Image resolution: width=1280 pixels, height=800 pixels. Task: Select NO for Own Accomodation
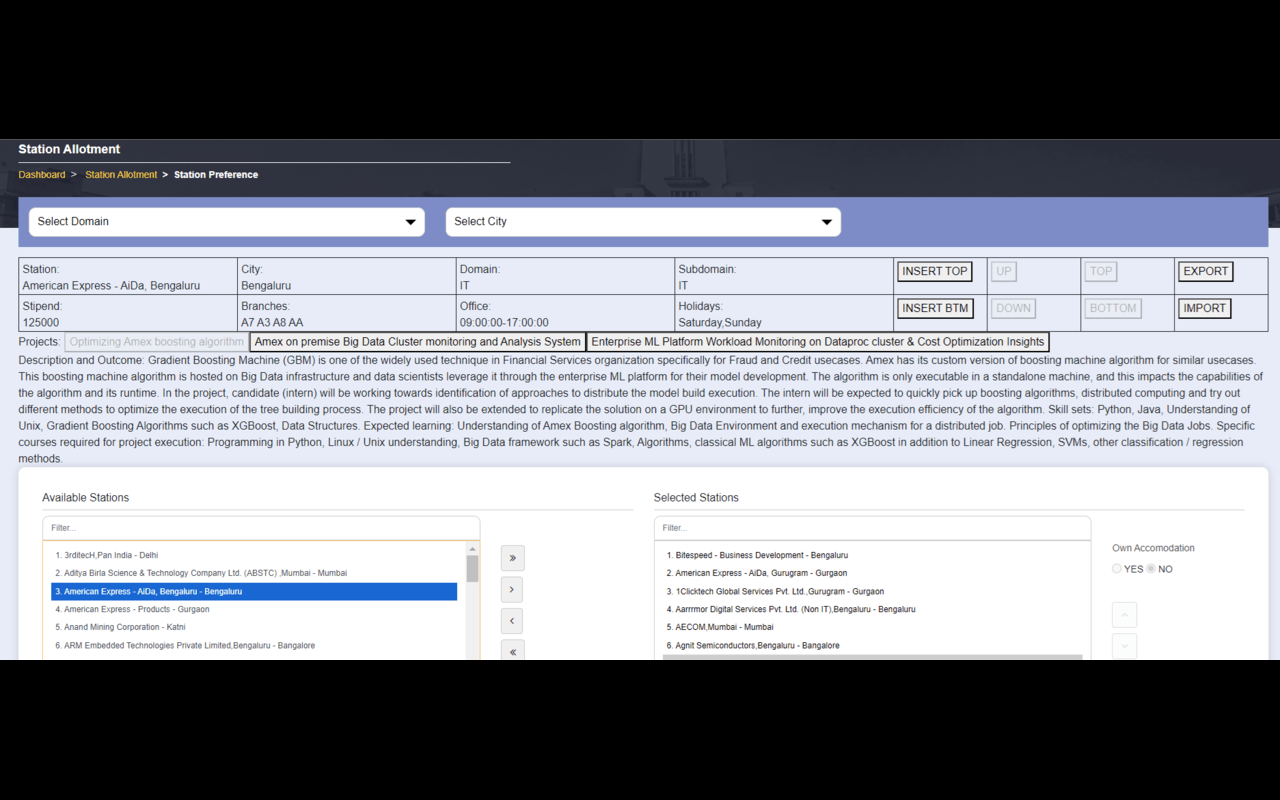click(x=1151, y=569)
